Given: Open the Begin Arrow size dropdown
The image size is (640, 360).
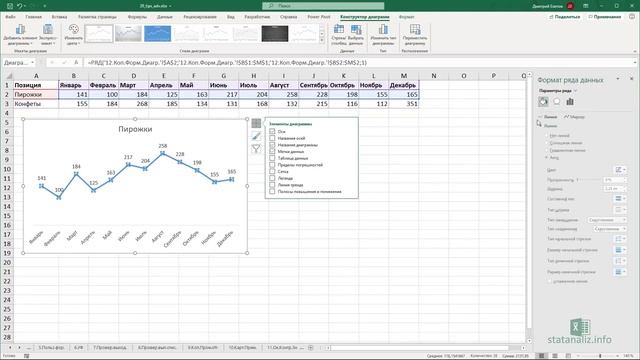Looking at the screenshot, I should pos(620,250).
